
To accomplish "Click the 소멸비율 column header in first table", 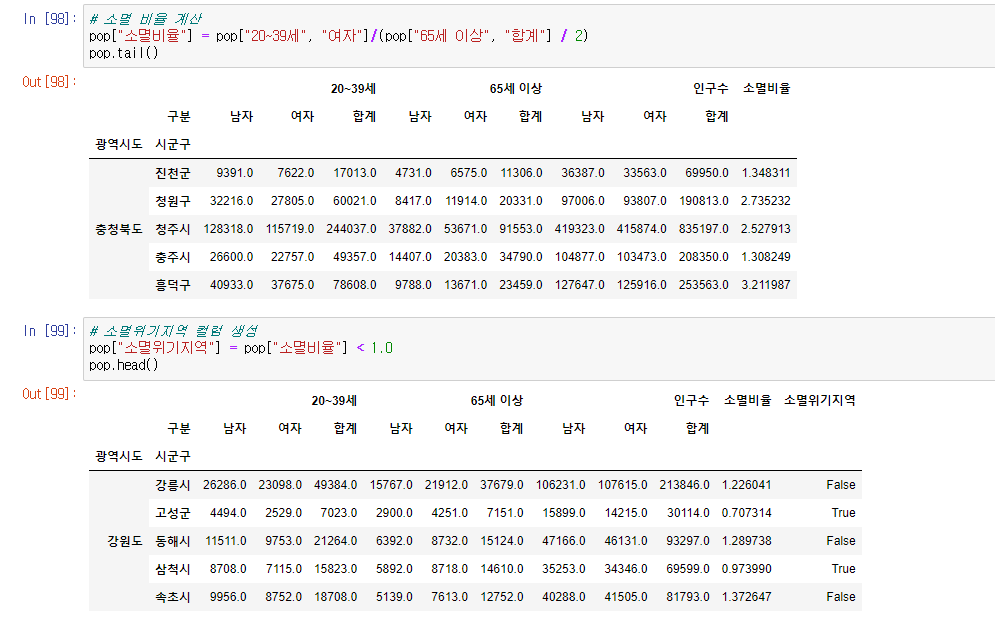I will (767, 88).
